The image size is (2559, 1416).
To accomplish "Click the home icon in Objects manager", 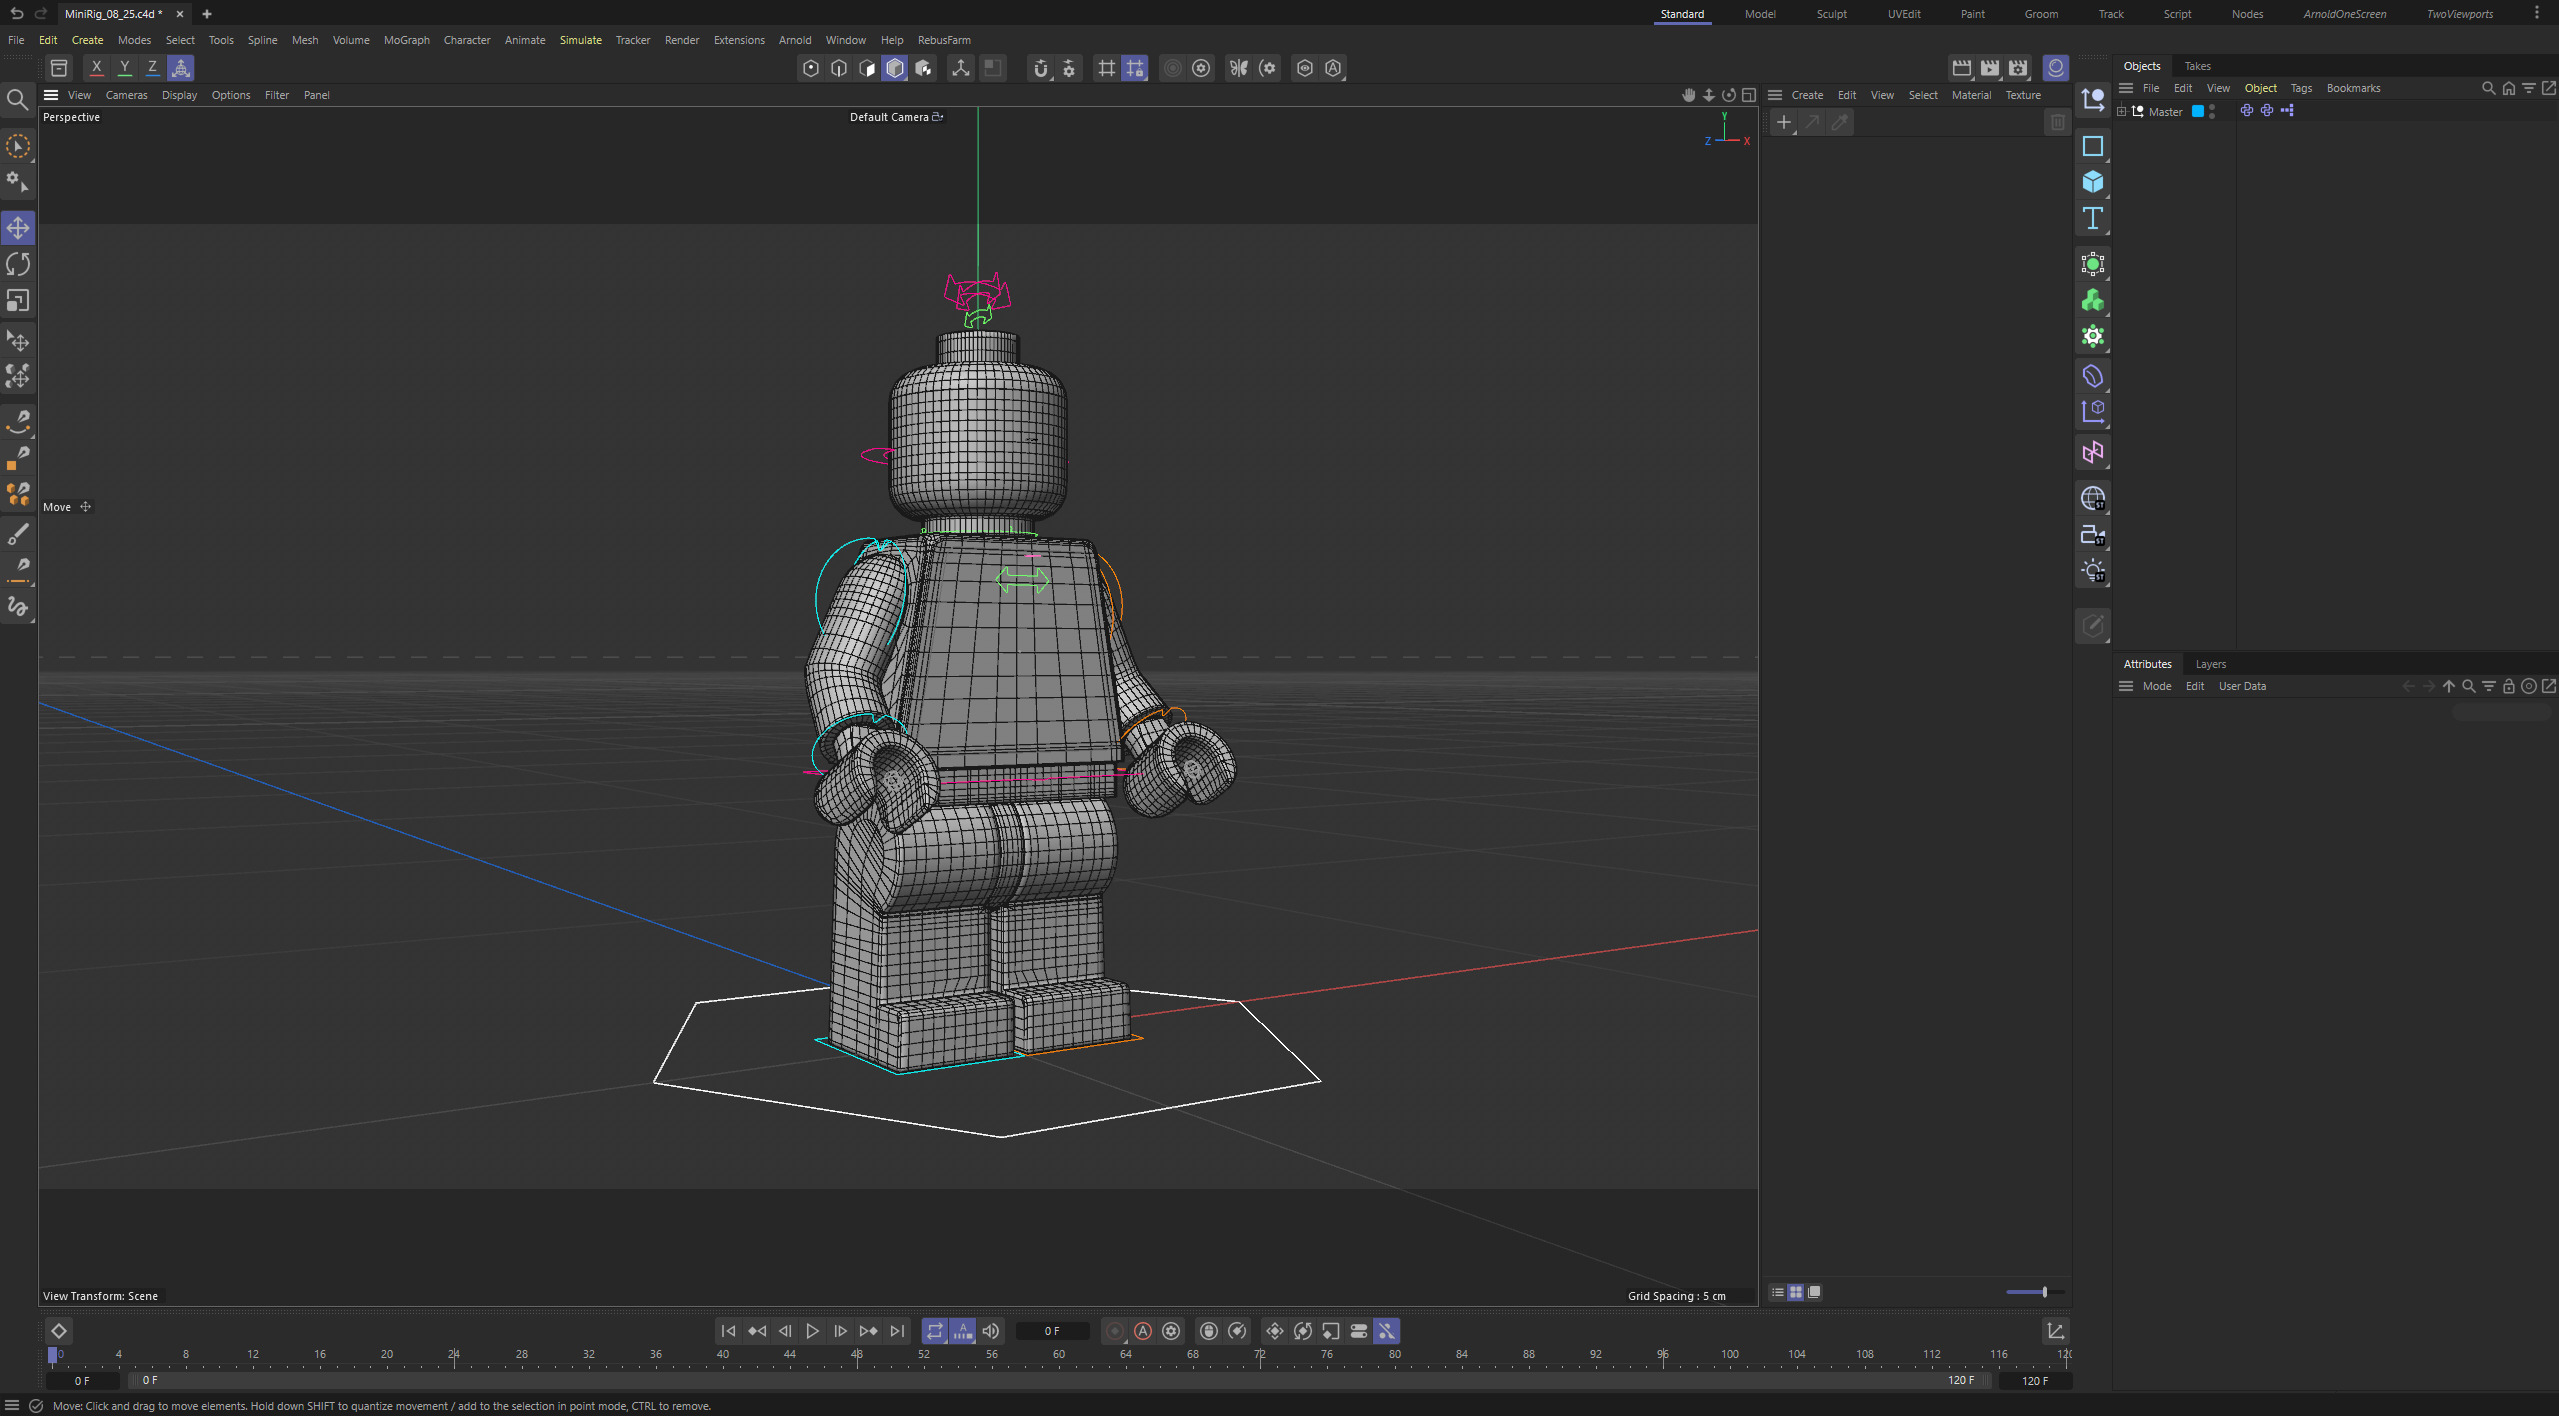I will pos(2509,88).
